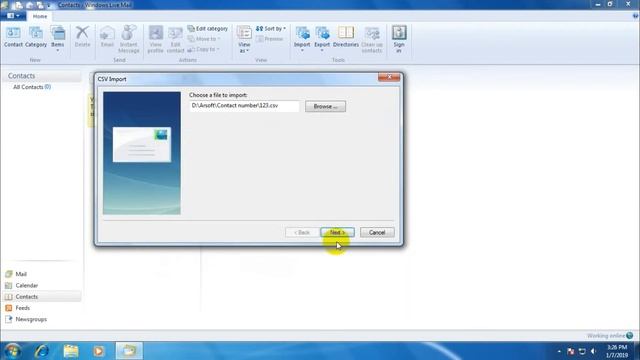Click the Cancel button
The height and width of the screenshot is (360, 640).
pos(377,232)
